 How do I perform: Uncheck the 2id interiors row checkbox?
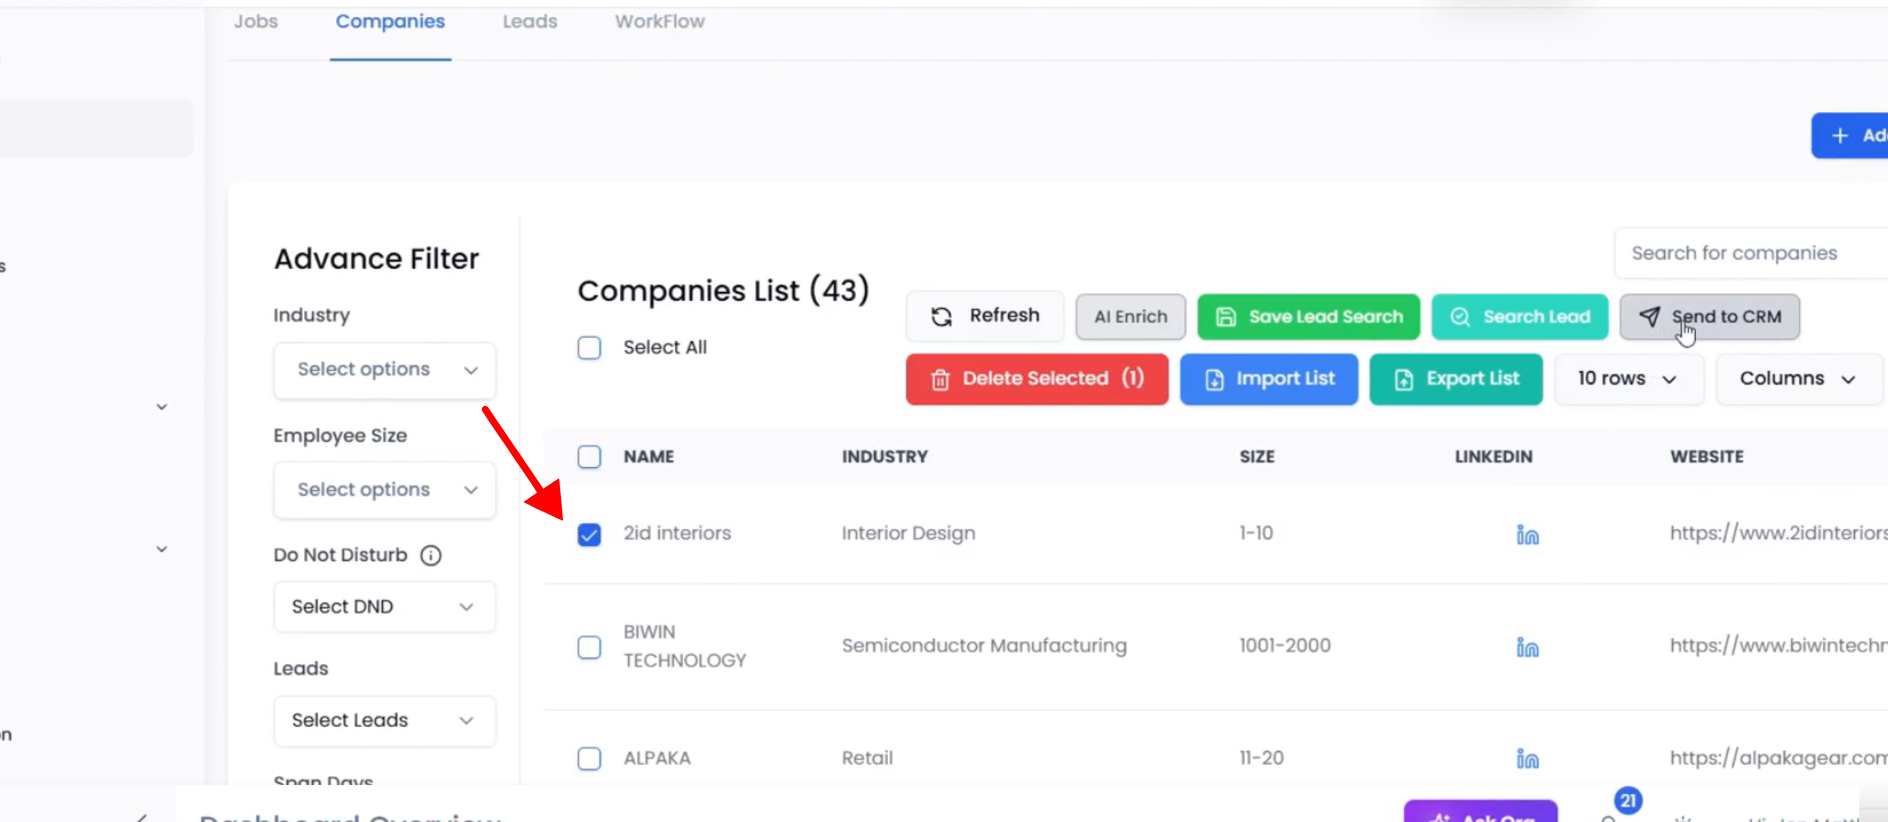coord(590,535)
